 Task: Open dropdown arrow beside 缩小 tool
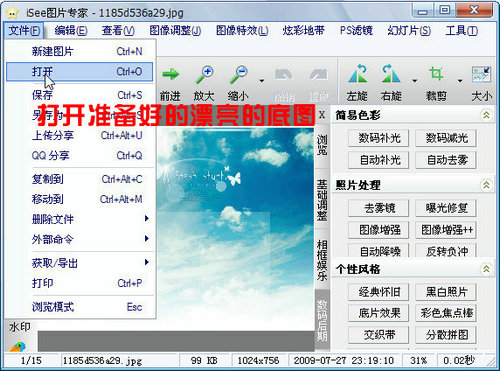pyautogui.click(x=262, y=81)
